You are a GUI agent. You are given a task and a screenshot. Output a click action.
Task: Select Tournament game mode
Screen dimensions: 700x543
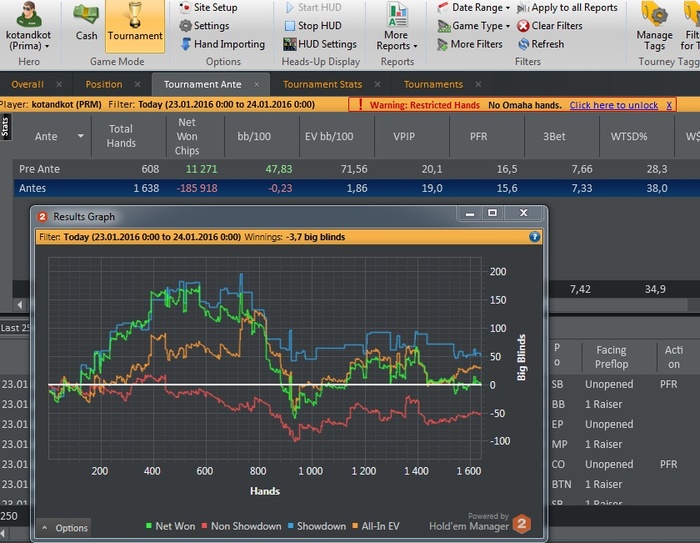pyautogui.click(x=135, y=25)
